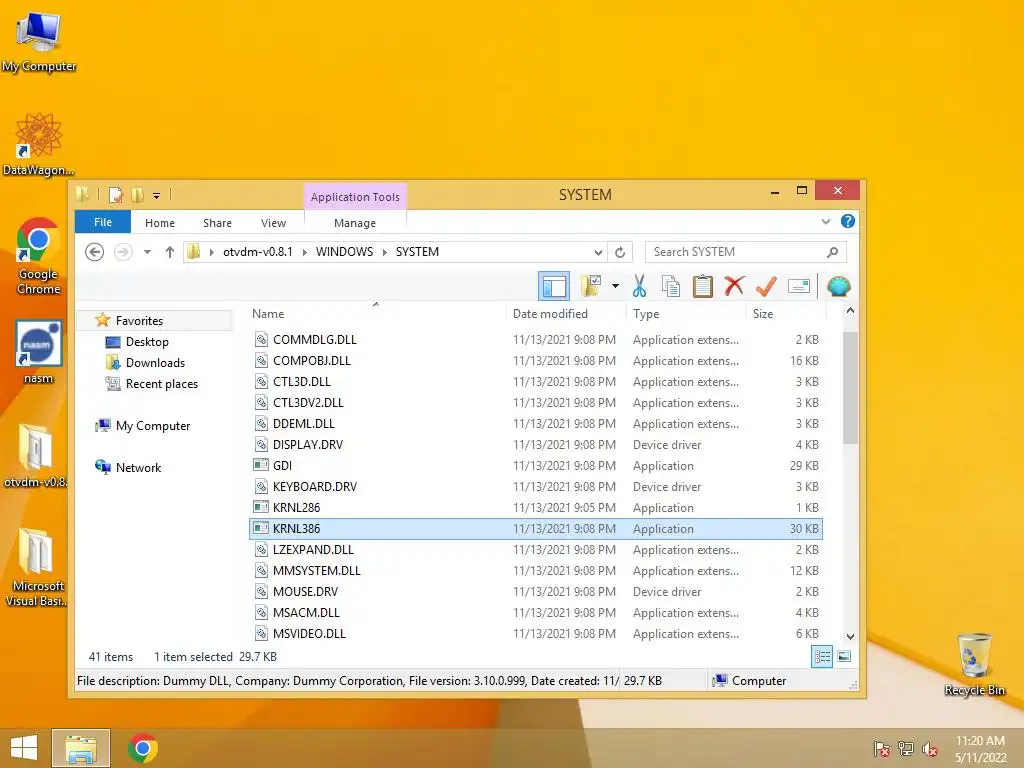This screenshot has height=768, width=1024.
Task: Click the Start button on taskbar
Action: pyautogui.click(x=24, y=748)
